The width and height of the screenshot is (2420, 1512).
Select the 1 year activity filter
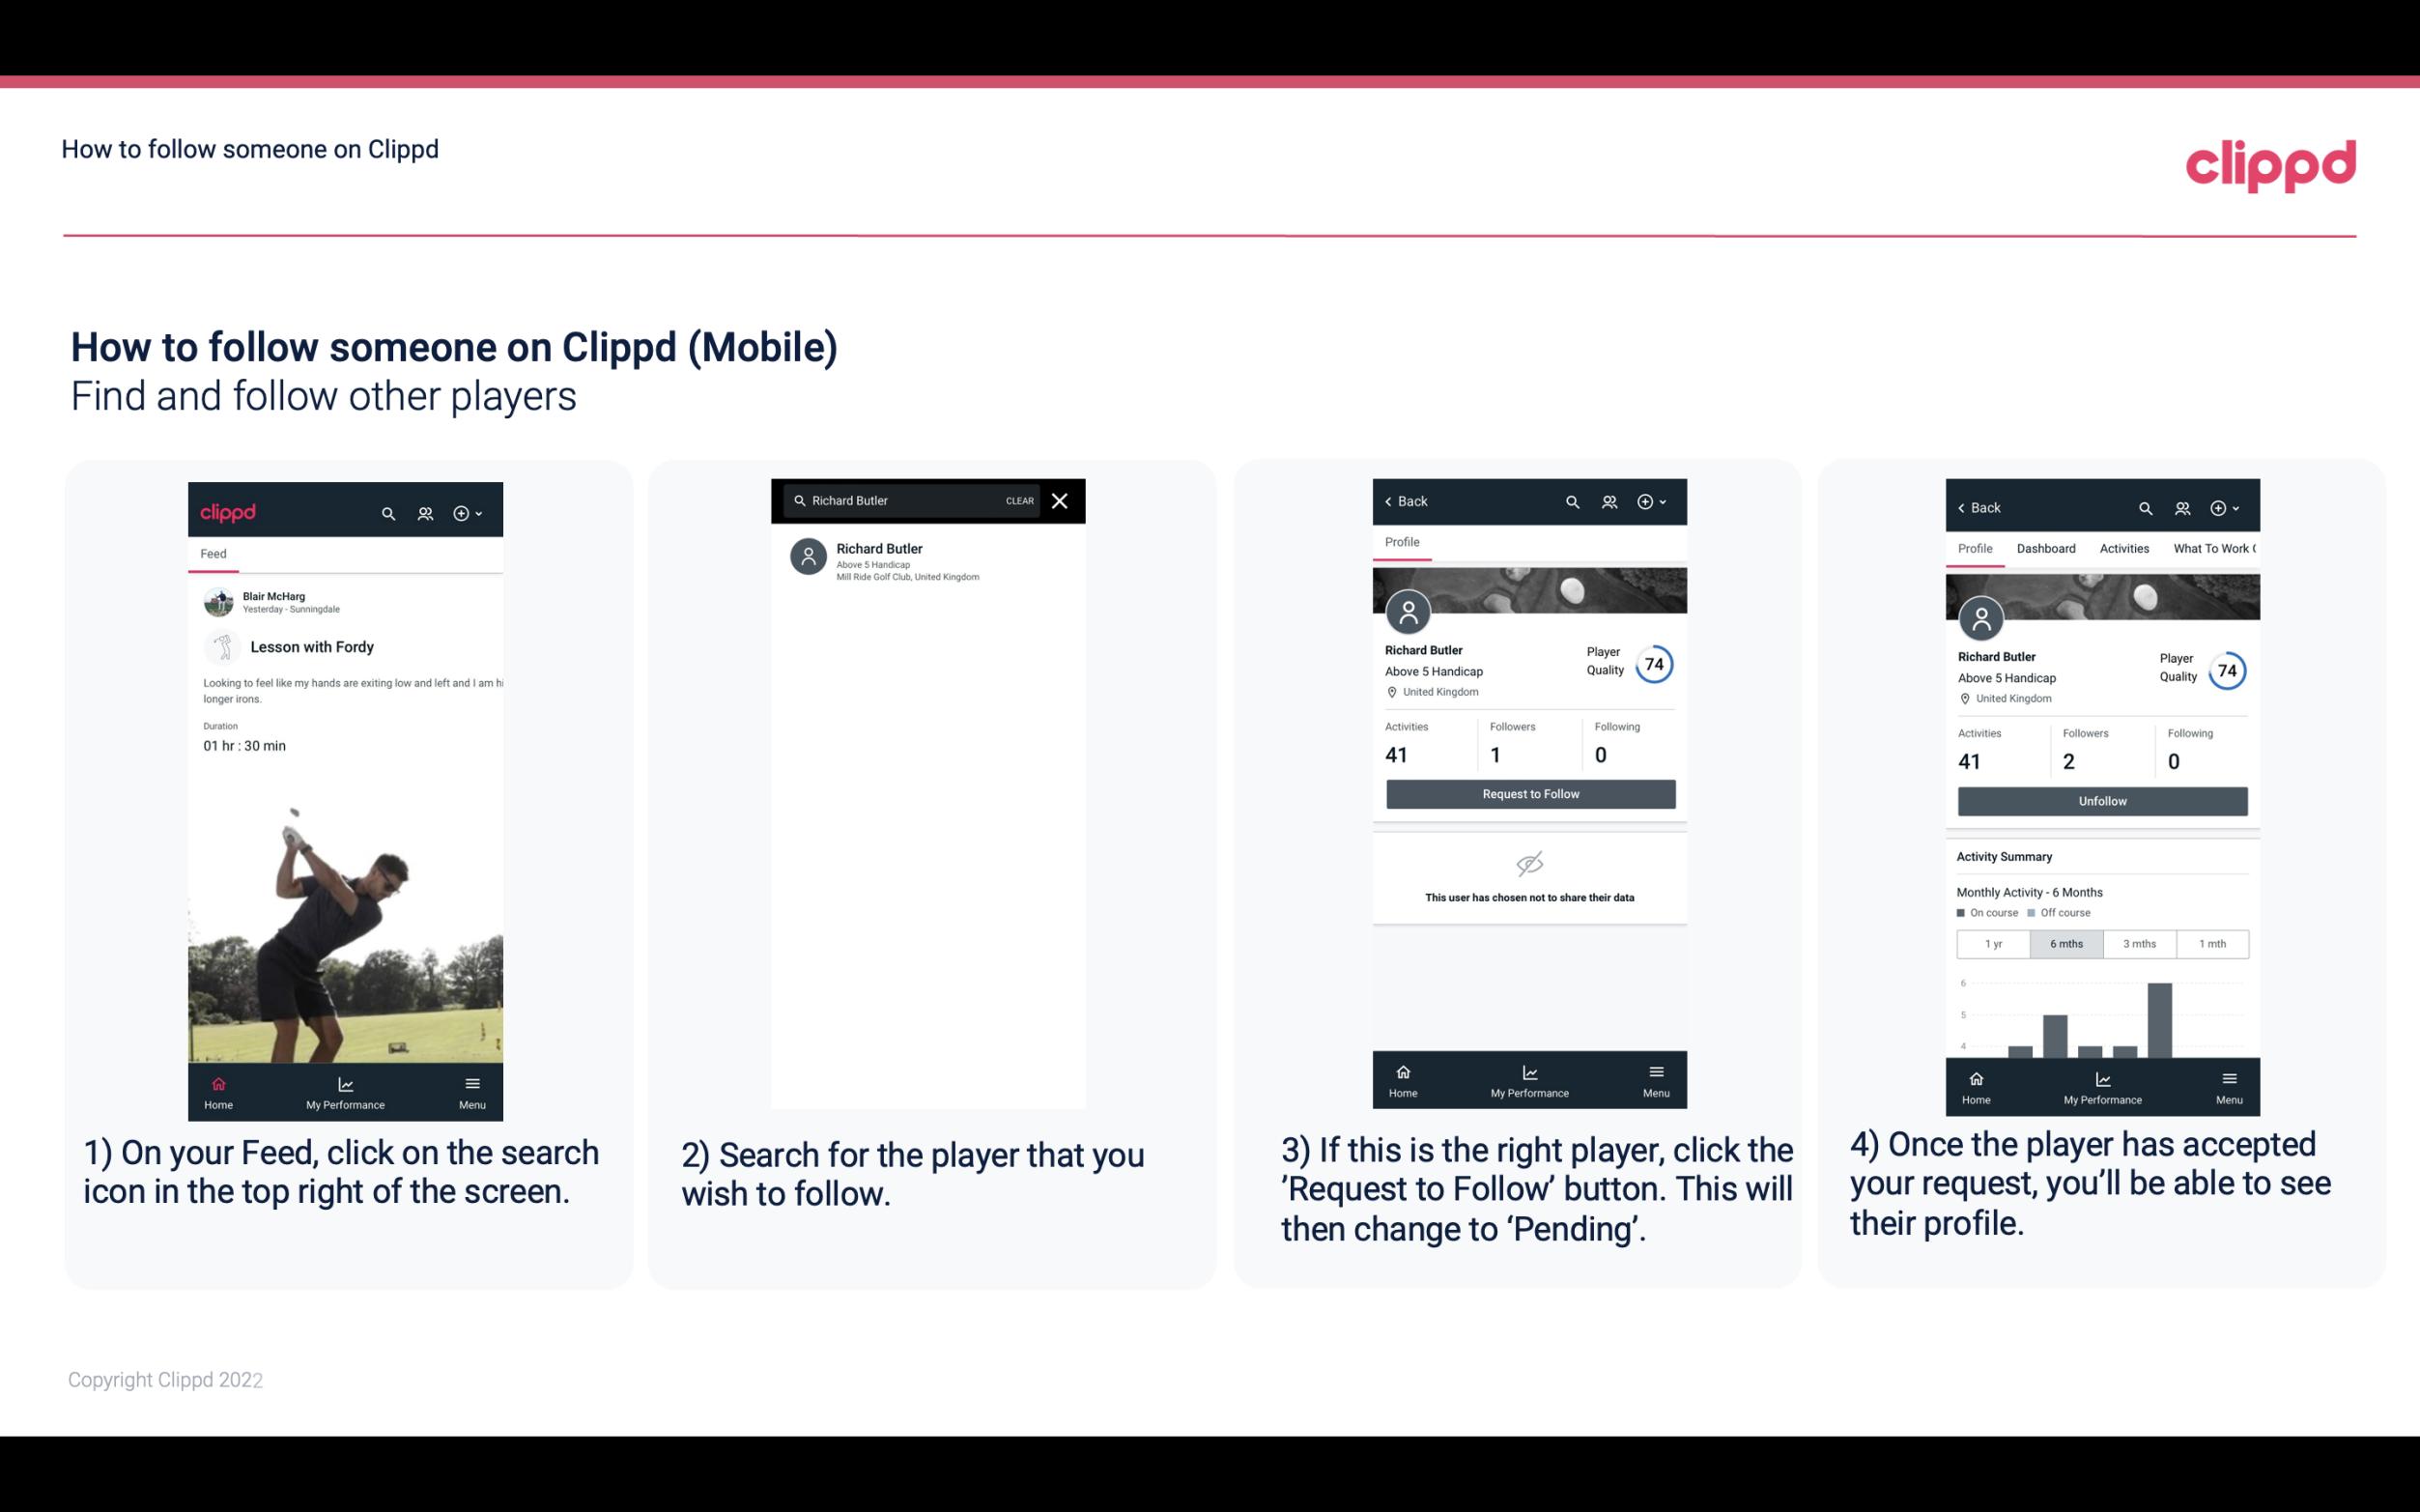pyautogui.click(x=1992, y=944)
